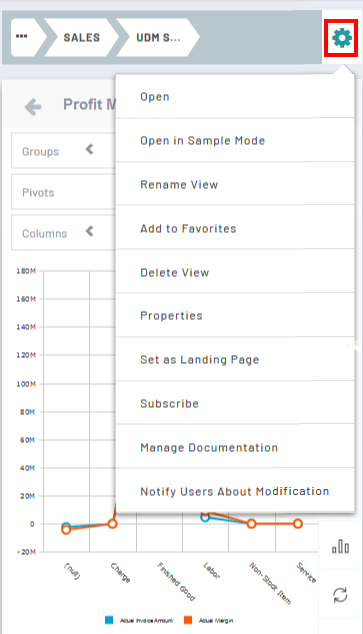Choose Open in Sample Mode
This screenshot has width=363, height=634.
click(235, 140)
